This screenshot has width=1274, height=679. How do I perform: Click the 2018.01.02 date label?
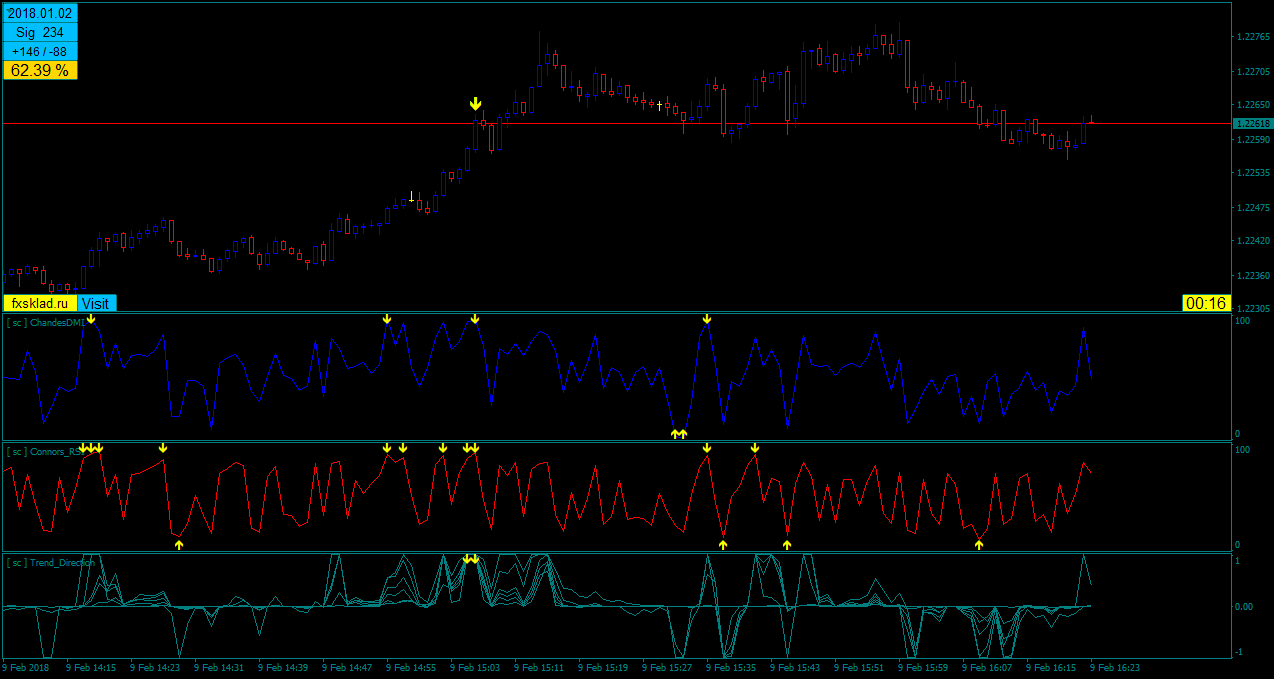click(x=40, y=14)
